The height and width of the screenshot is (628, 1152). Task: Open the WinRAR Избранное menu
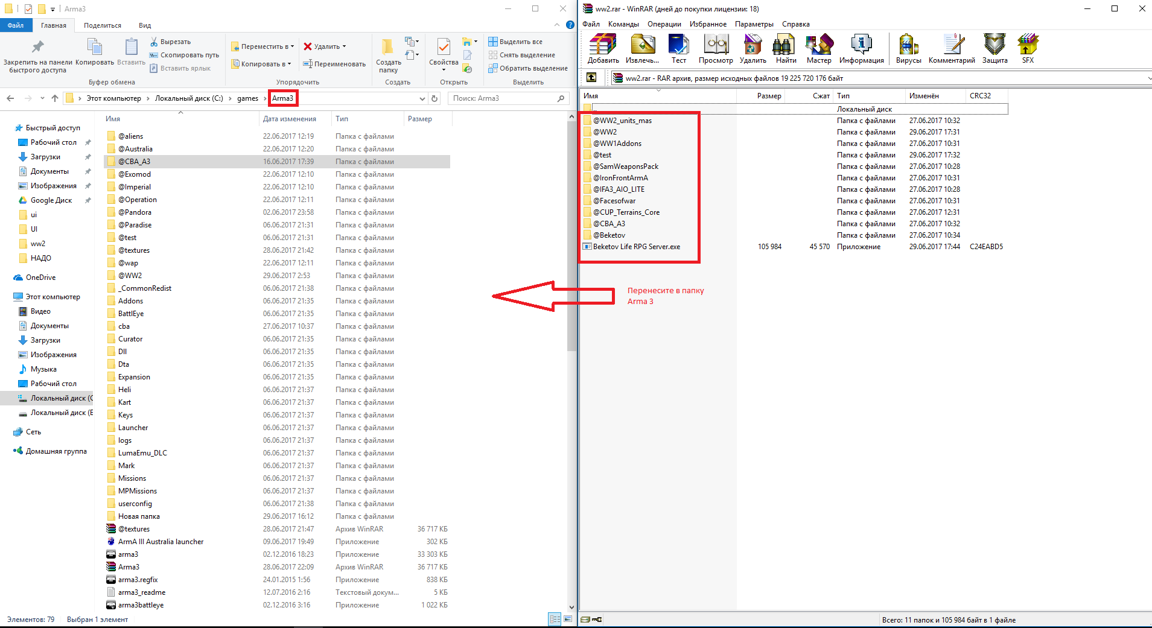708,24
